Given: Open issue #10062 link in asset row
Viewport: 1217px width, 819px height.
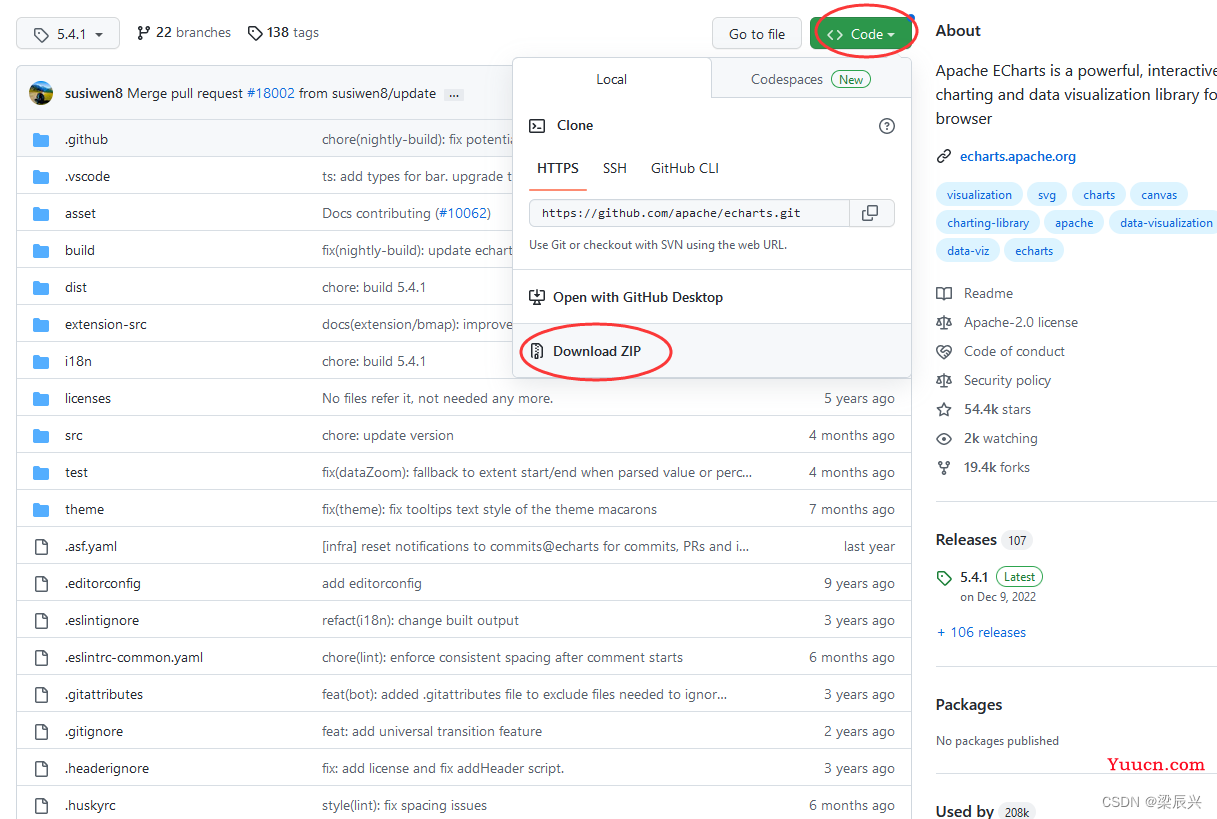Looking at the screenshot, I should pos(462,213).
